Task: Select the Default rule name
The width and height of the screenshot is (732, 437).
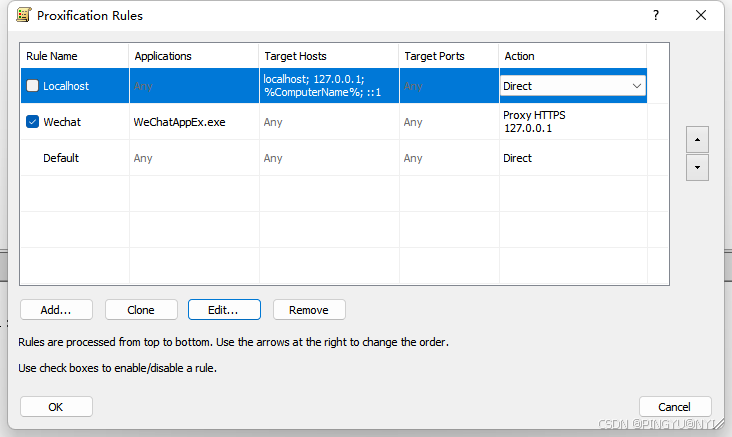Action: [x=61, y=158]
